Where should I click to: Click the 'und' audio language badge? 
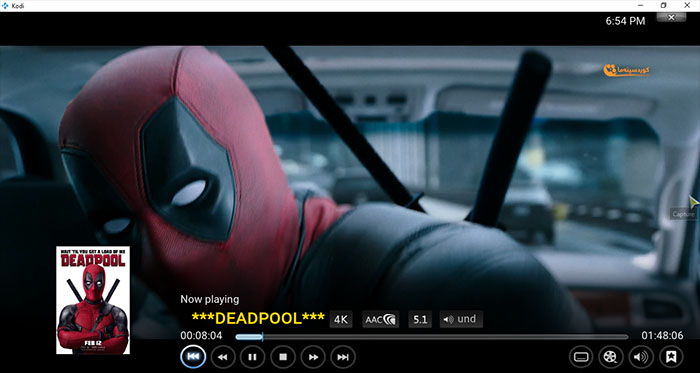pyautogui.click(x=461, y=319)
